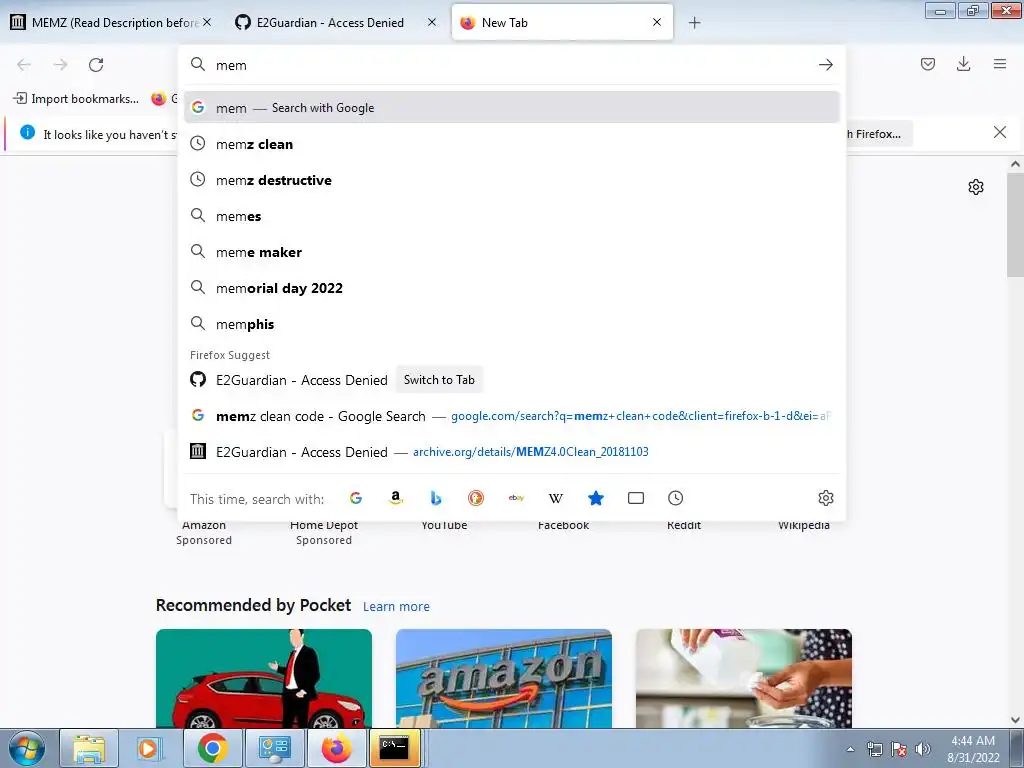Search open tabs using the tab icon
Image resolution: width=1024 pixels, height=768 pixels.
tap(635, 498)
